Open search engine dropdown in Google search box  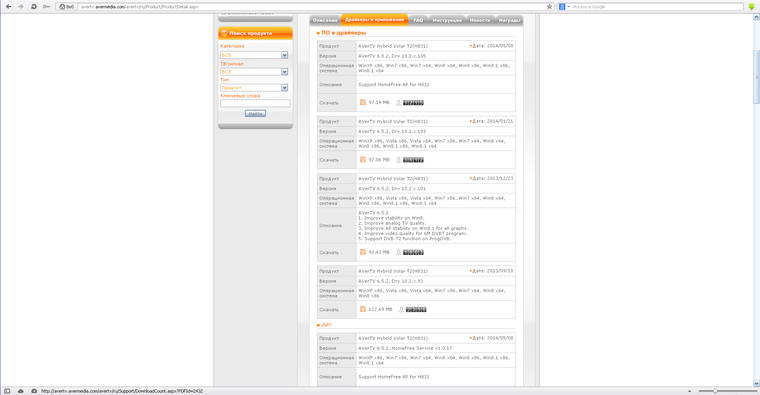tap(564, 7)
